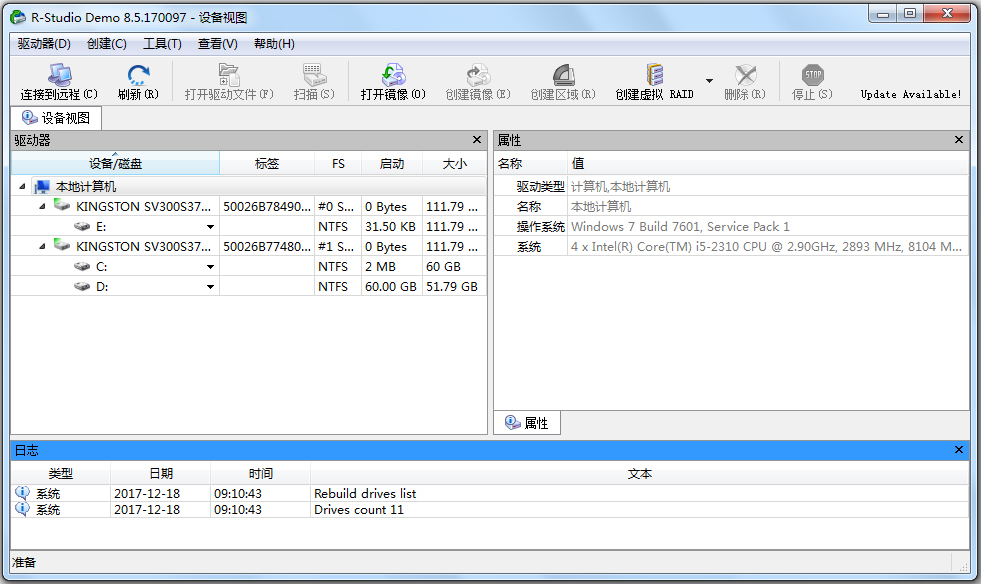Select the 60.00 GB start cell
The width and height of the screenshot is (981, 584).
[391, 287]
